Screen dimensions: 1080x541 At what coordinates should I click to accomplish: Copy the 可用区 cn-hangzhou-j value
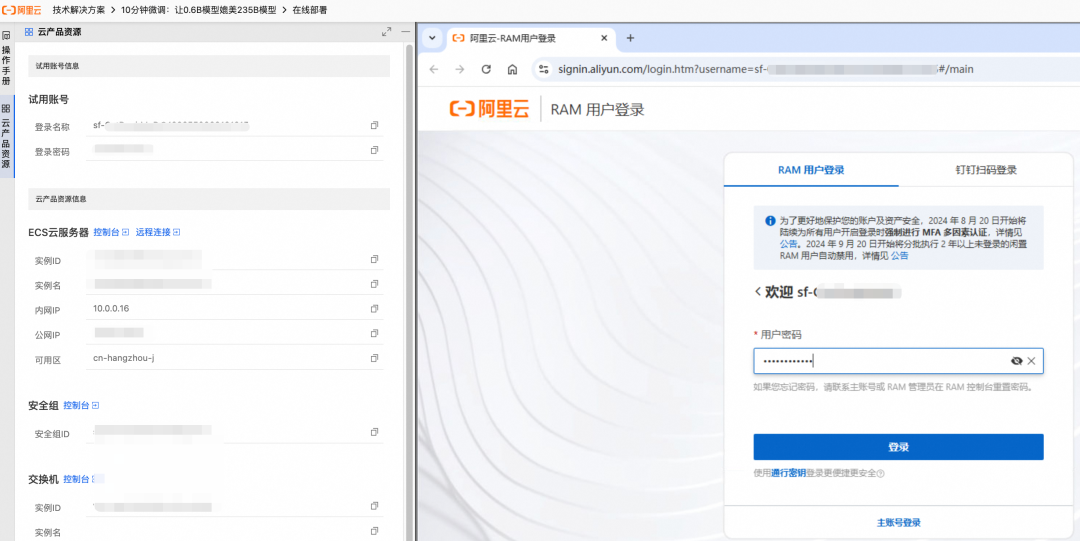[x=374, y=358]
